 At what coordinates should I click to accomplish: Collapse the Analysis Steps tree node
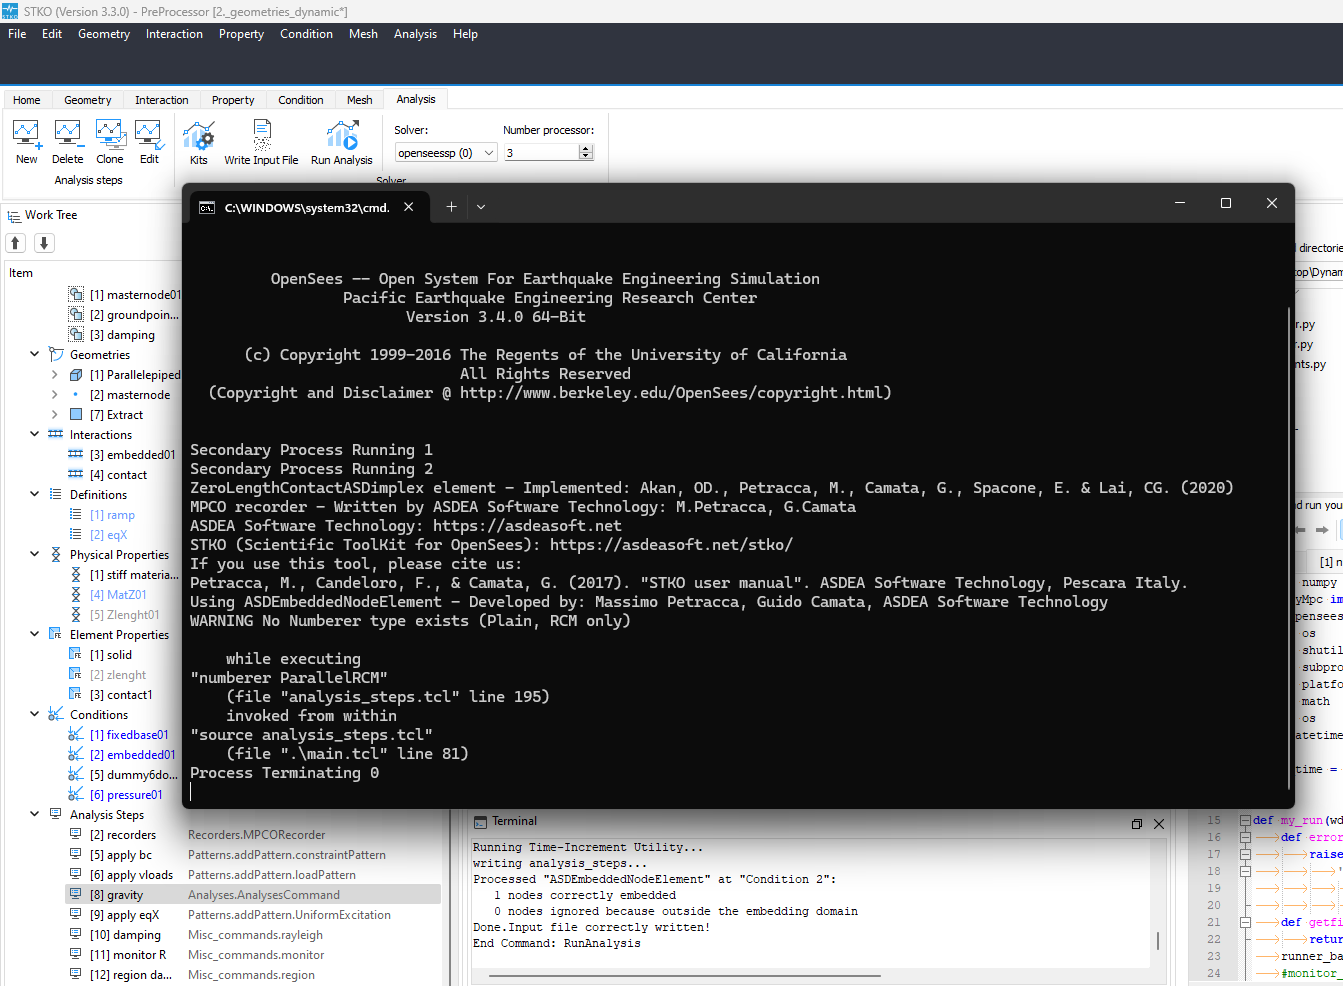[x=34, y=814]
